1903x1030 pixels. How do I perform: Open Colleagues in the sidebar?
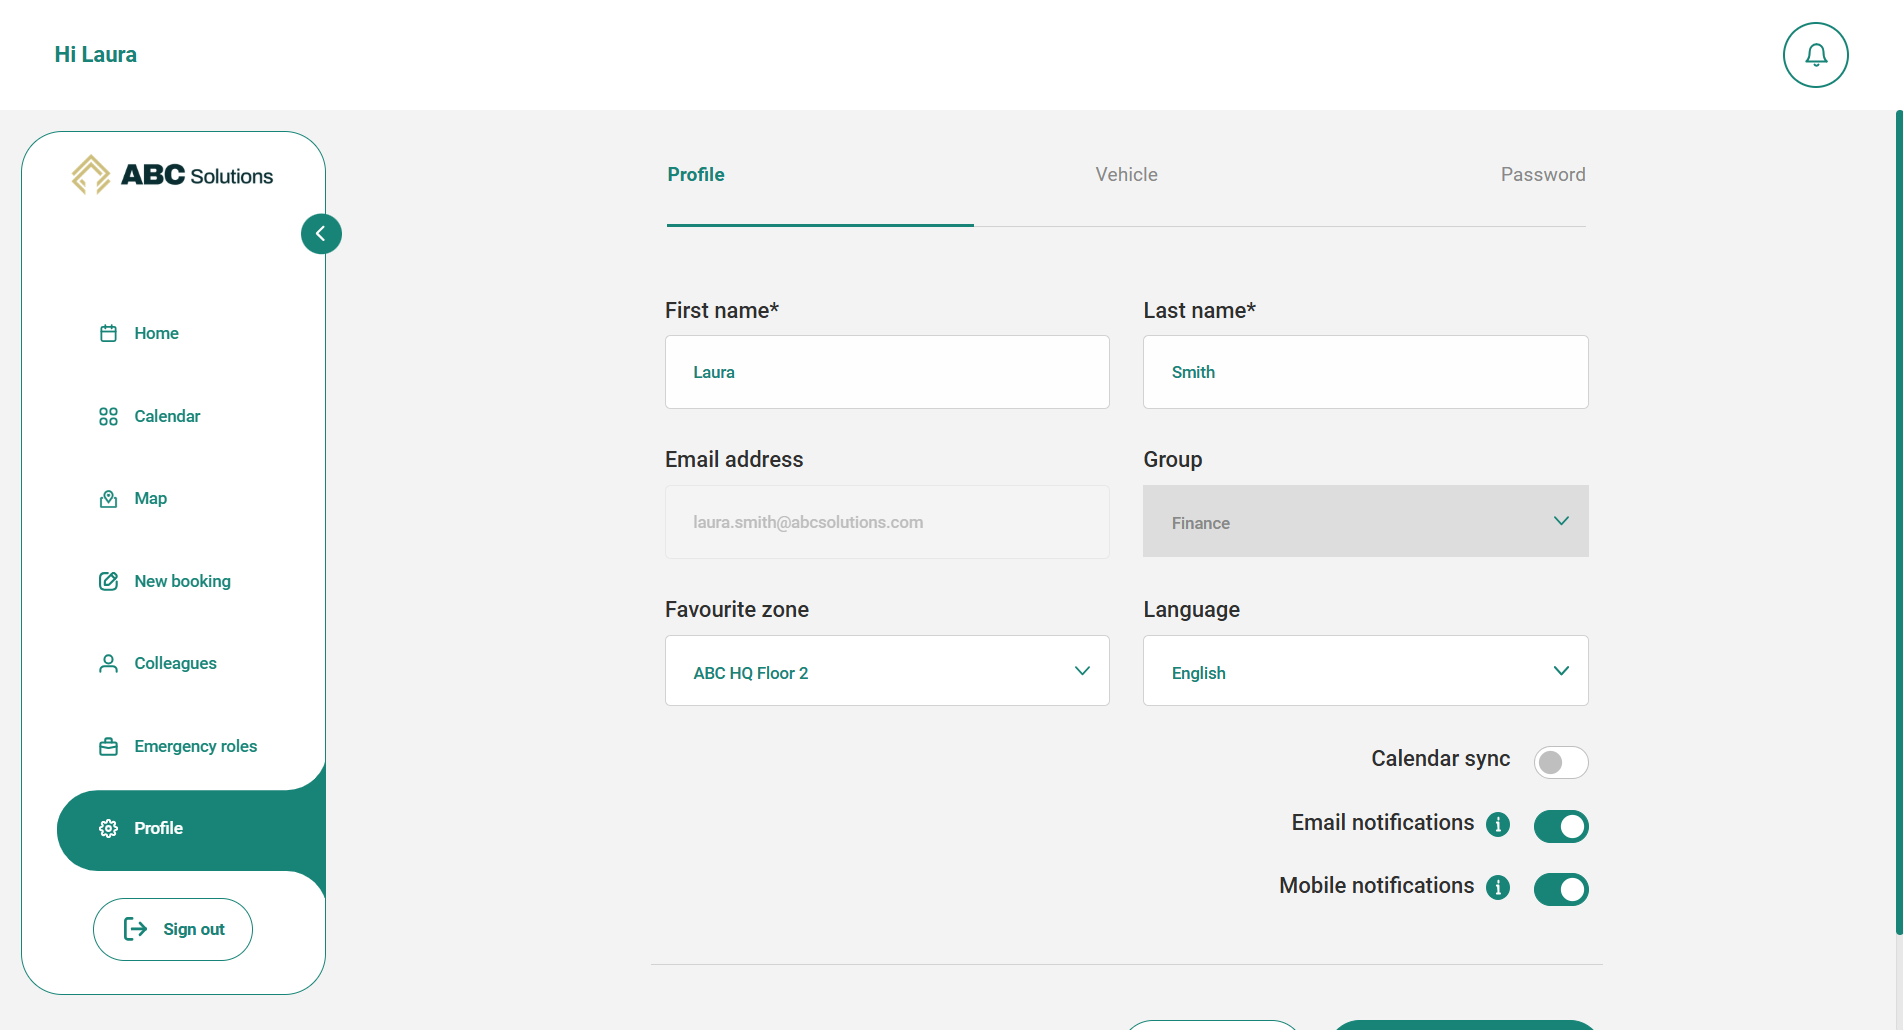(175, 664)
